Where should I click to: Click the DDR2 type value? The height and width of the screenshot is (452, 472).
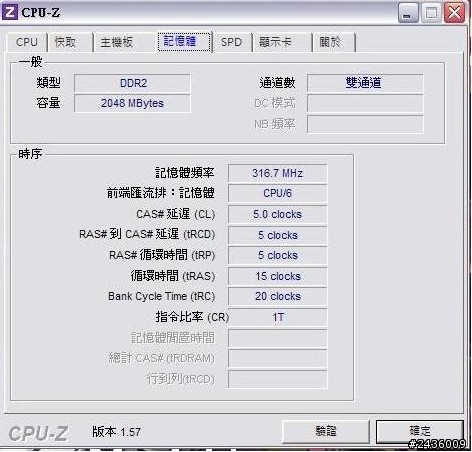[132, 83]
